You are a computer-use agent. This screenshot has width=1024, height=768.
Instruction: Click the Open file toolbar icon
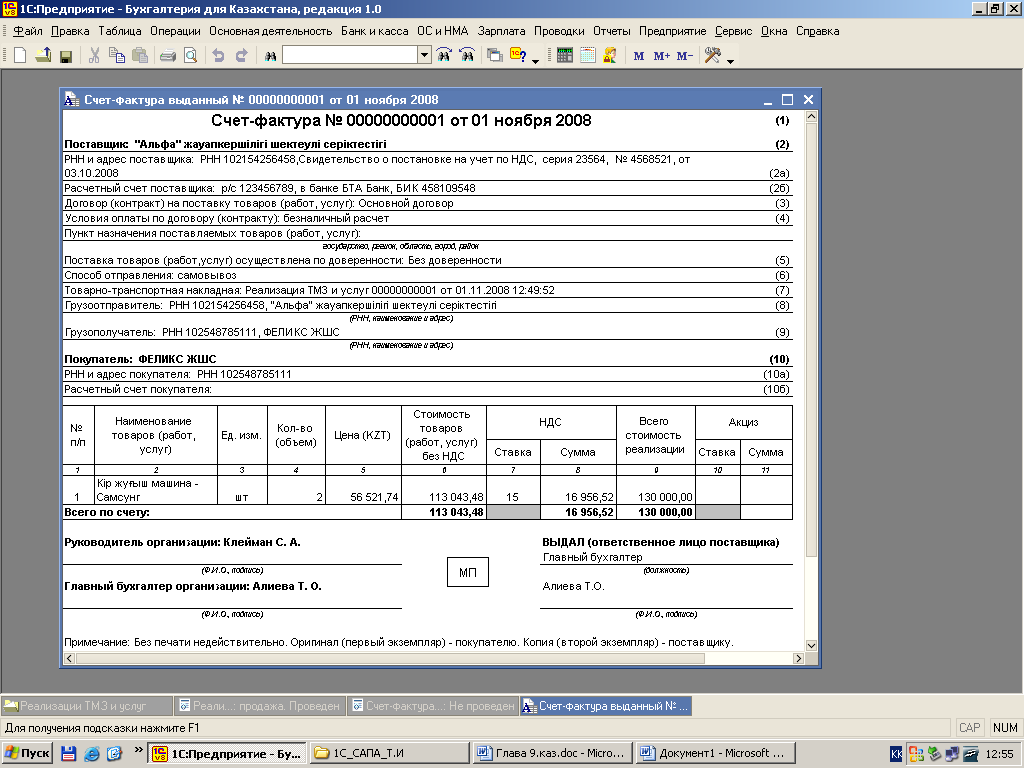pos(43,56)
